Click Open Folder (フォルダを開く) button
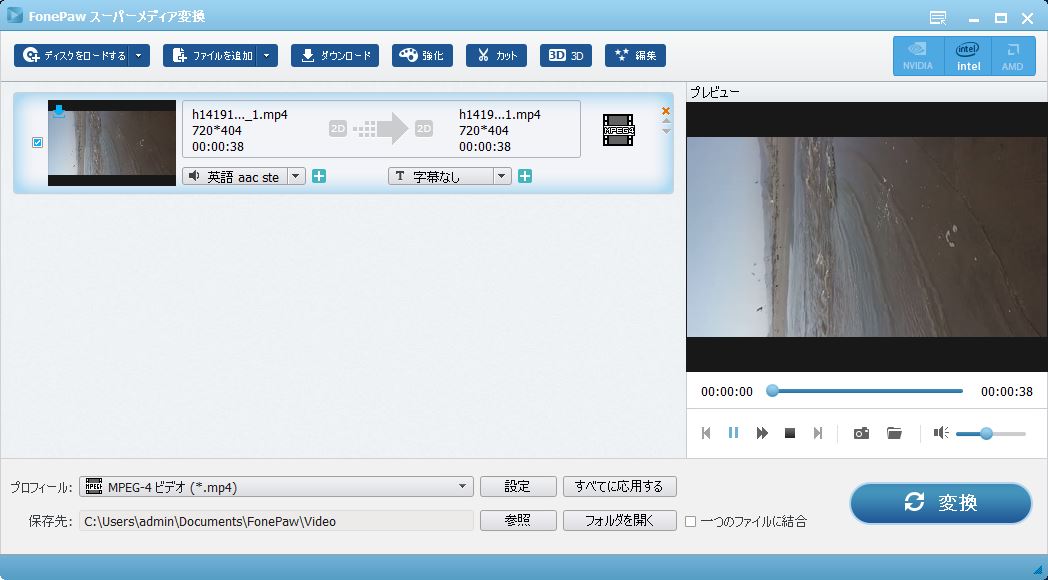 pos(620,521)
